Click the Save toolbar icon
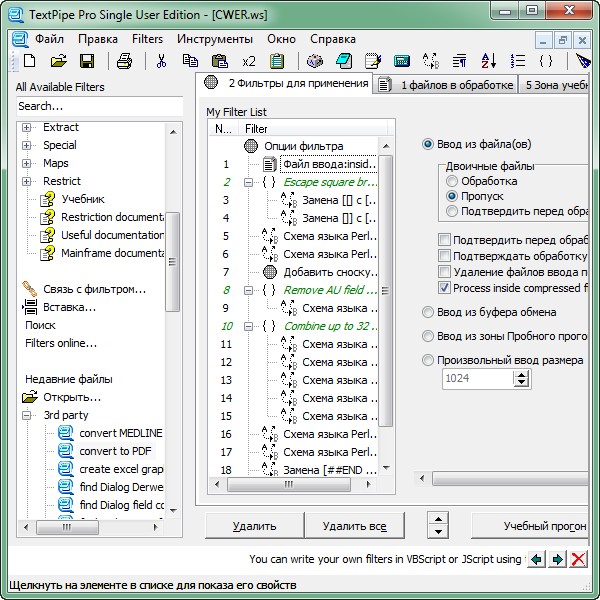This screenshot has width=600, height=600. pyautogui.click(x=88, y=62)
